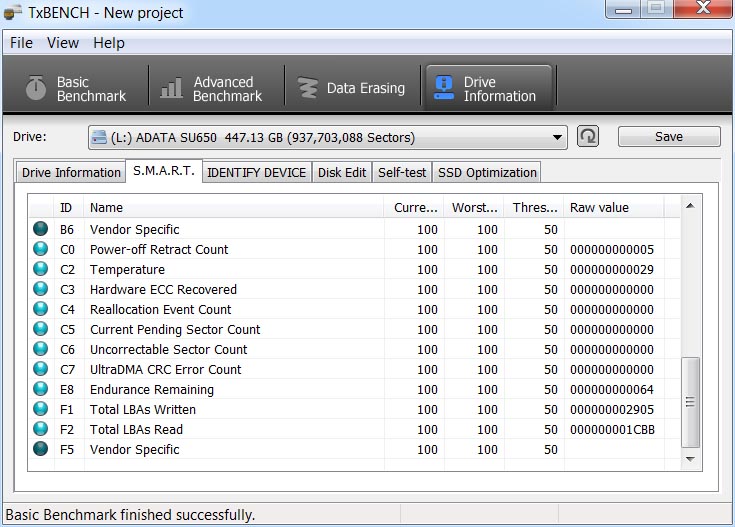The image size is (735, 527).
Task: Open the File menu
Action: (22, 43)
